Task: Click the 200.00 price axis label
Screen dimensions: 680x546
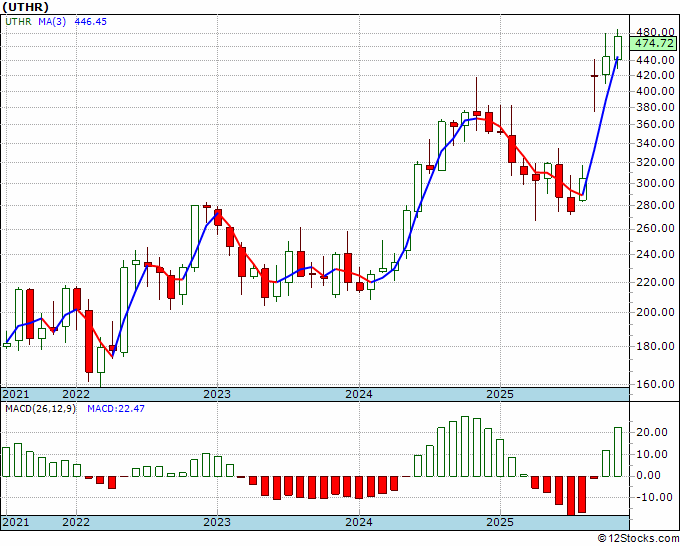Action: tap(655, 312)
